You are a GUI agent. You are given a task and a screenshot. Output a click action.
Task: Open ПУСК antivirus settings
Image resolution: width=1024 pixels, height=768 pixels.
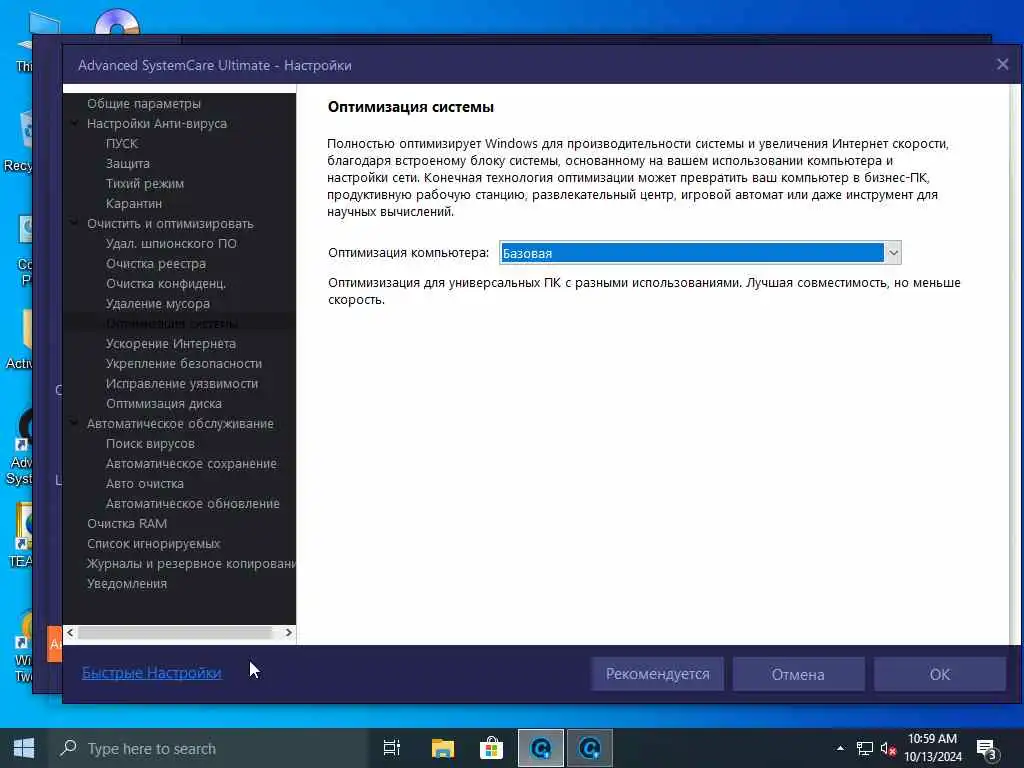point(121,143)
